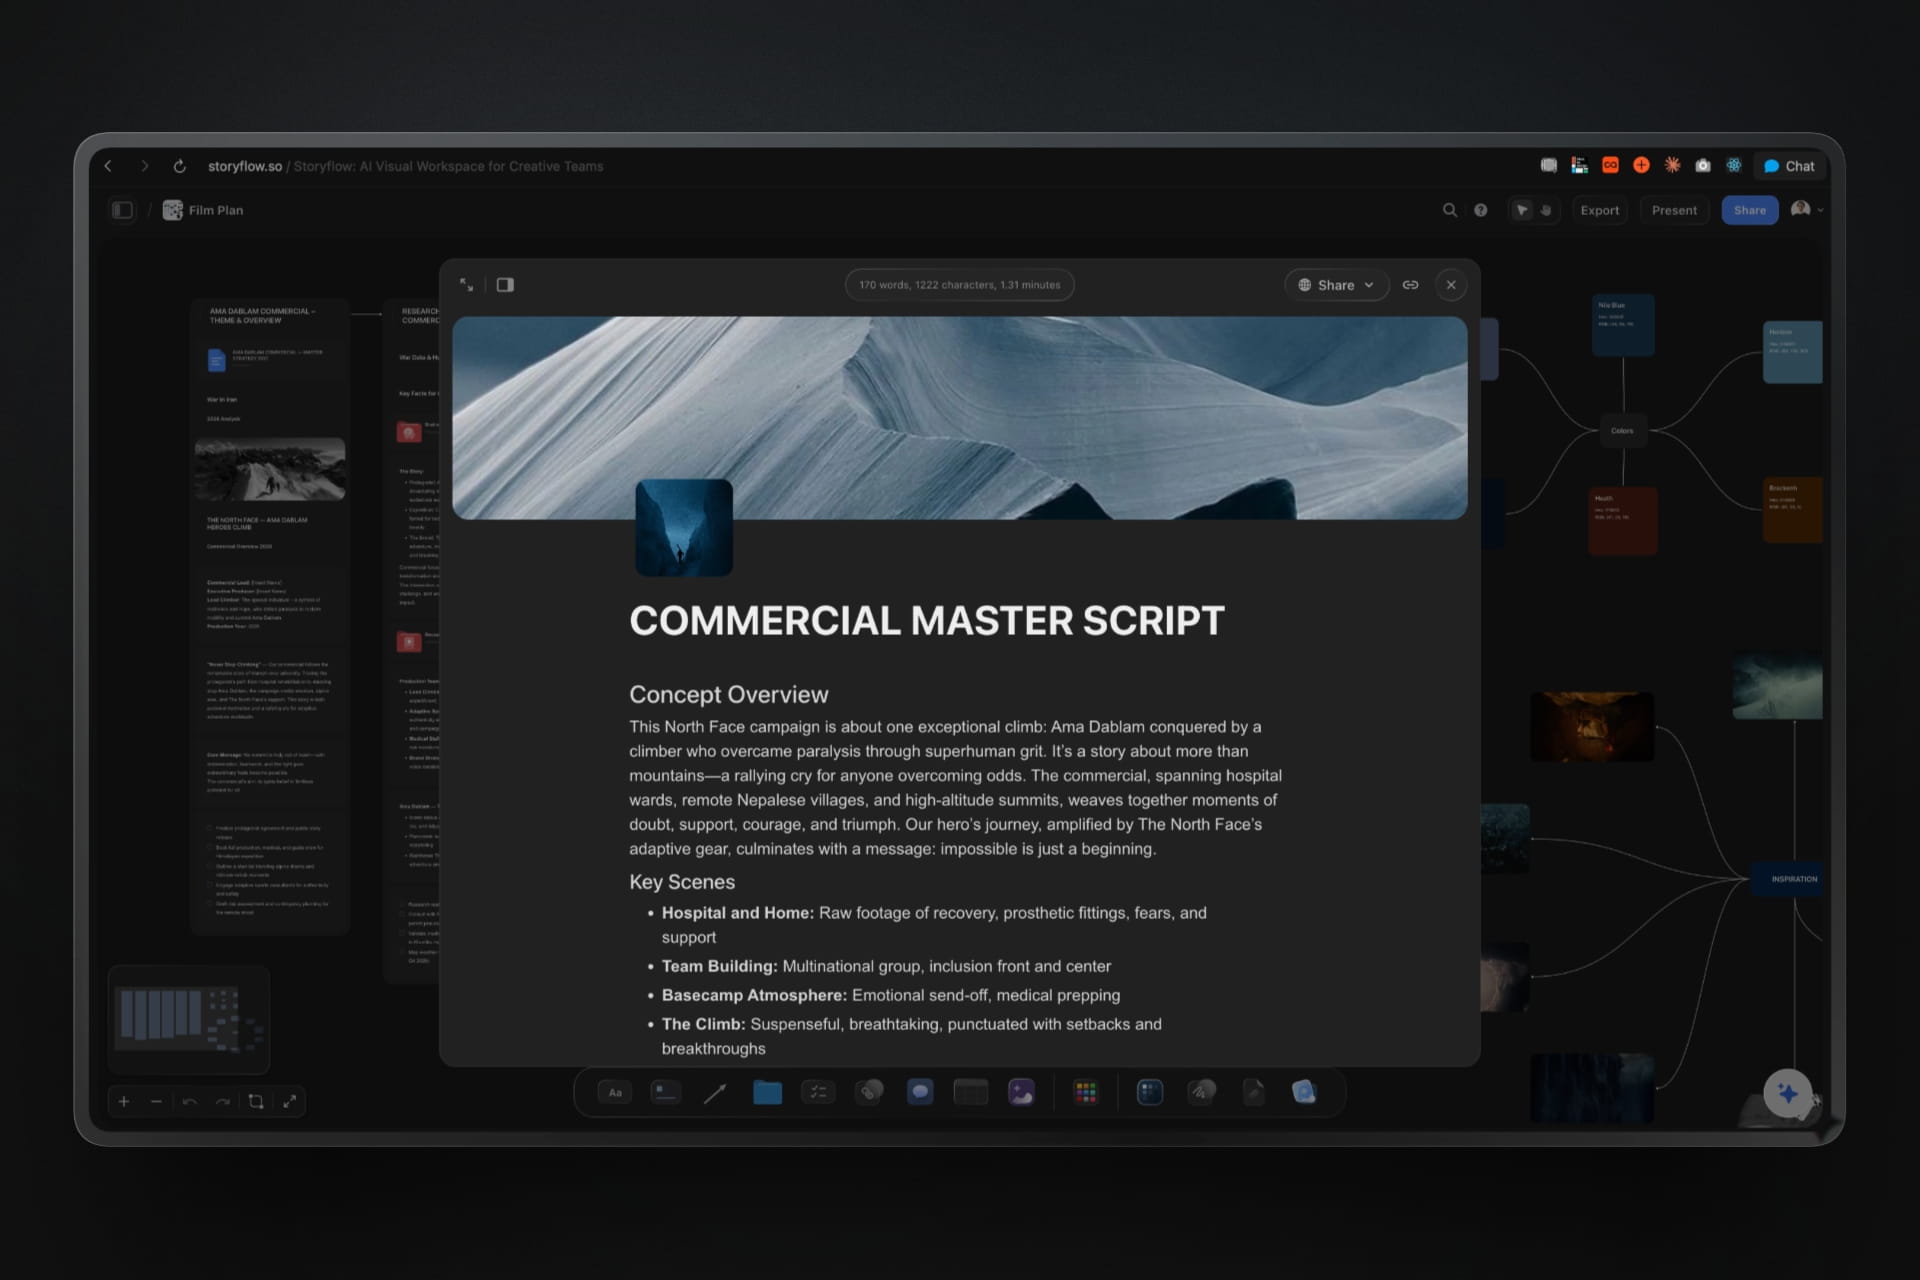Open the document Share dropdown
The image size is (1920, 1280).
[x=1336, y=285]
